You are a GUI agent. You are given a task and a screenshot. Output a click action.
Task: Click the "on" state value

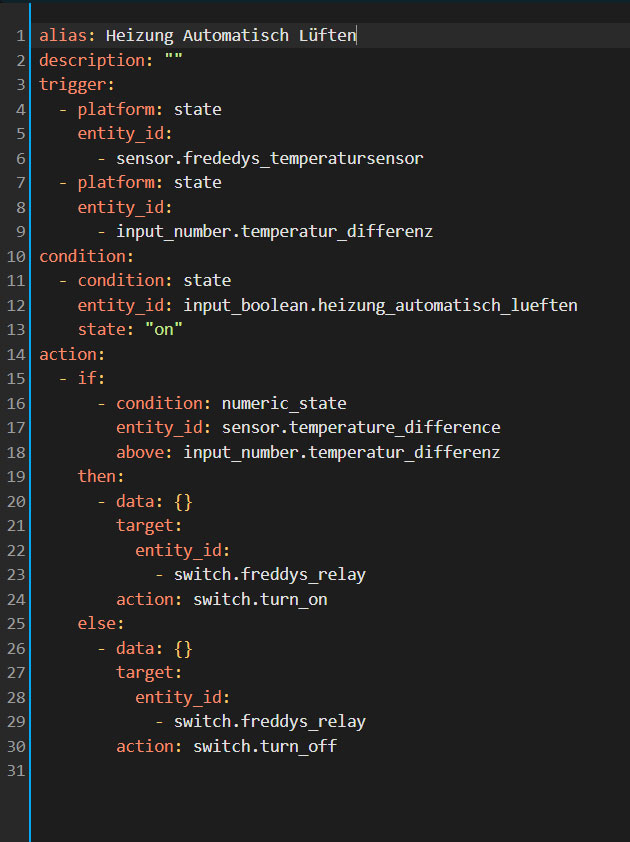click(164, 330)
